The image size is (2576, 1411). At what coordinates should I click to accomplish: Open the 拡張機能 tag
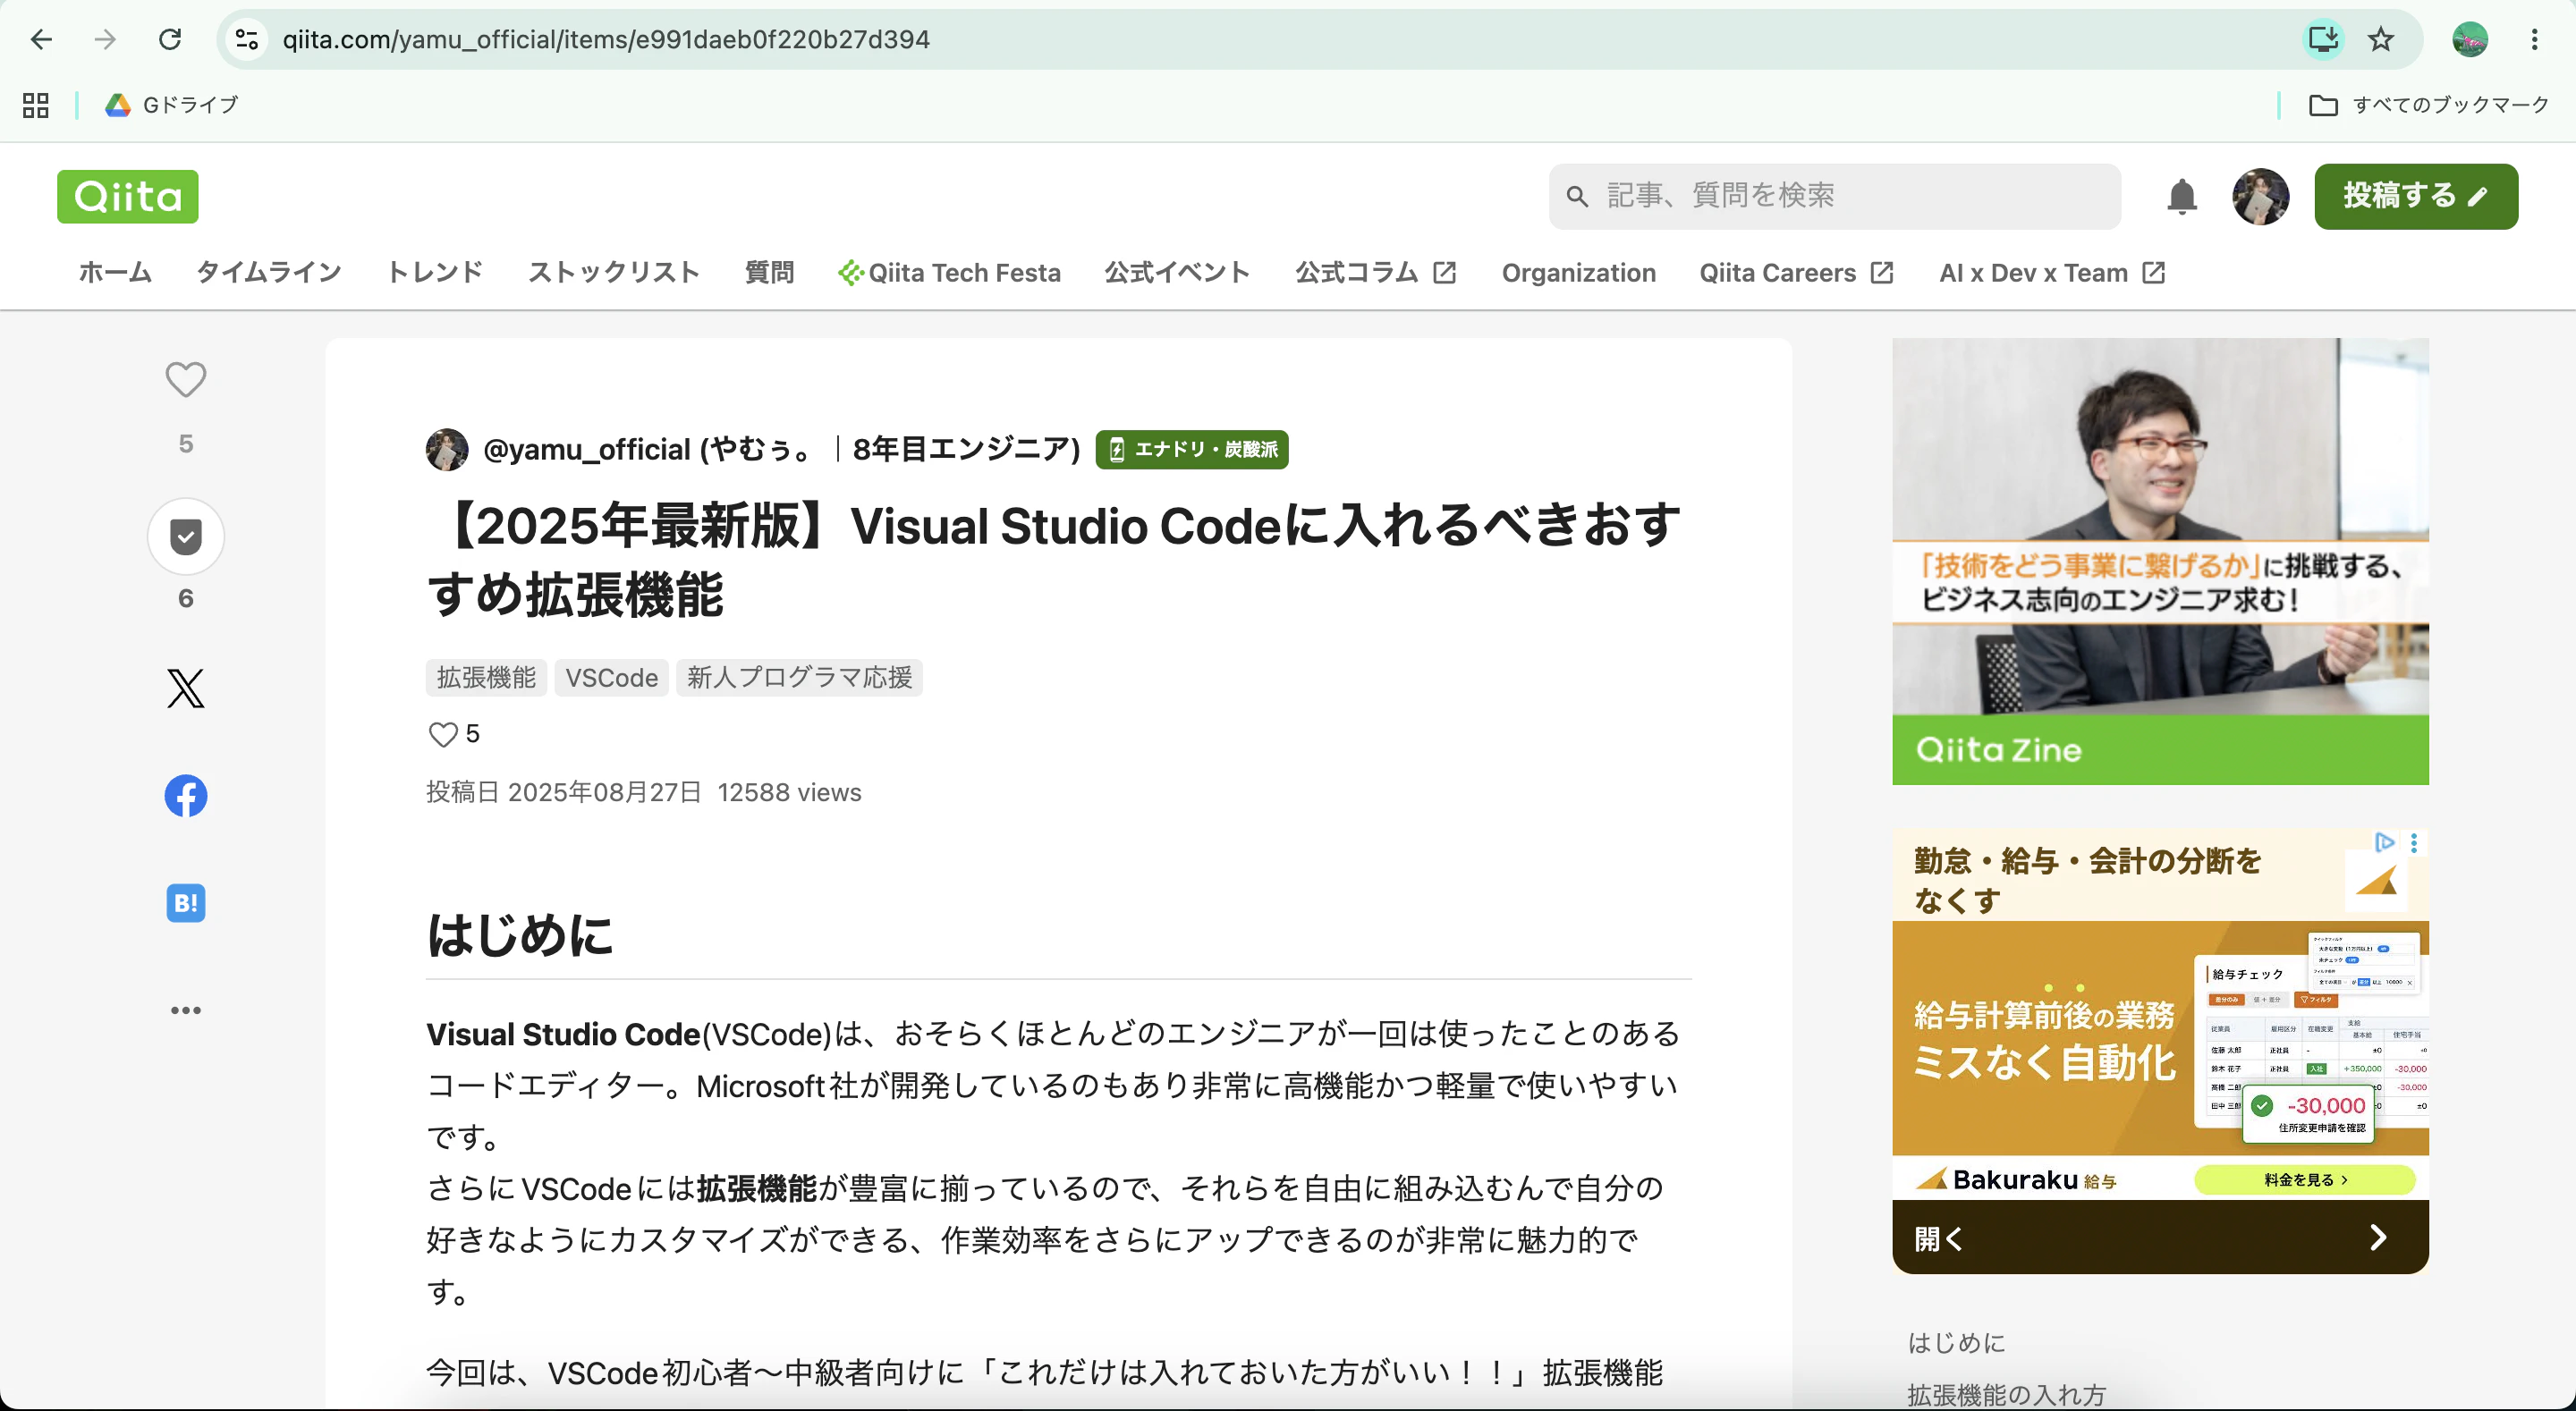(x=486, y=678)
